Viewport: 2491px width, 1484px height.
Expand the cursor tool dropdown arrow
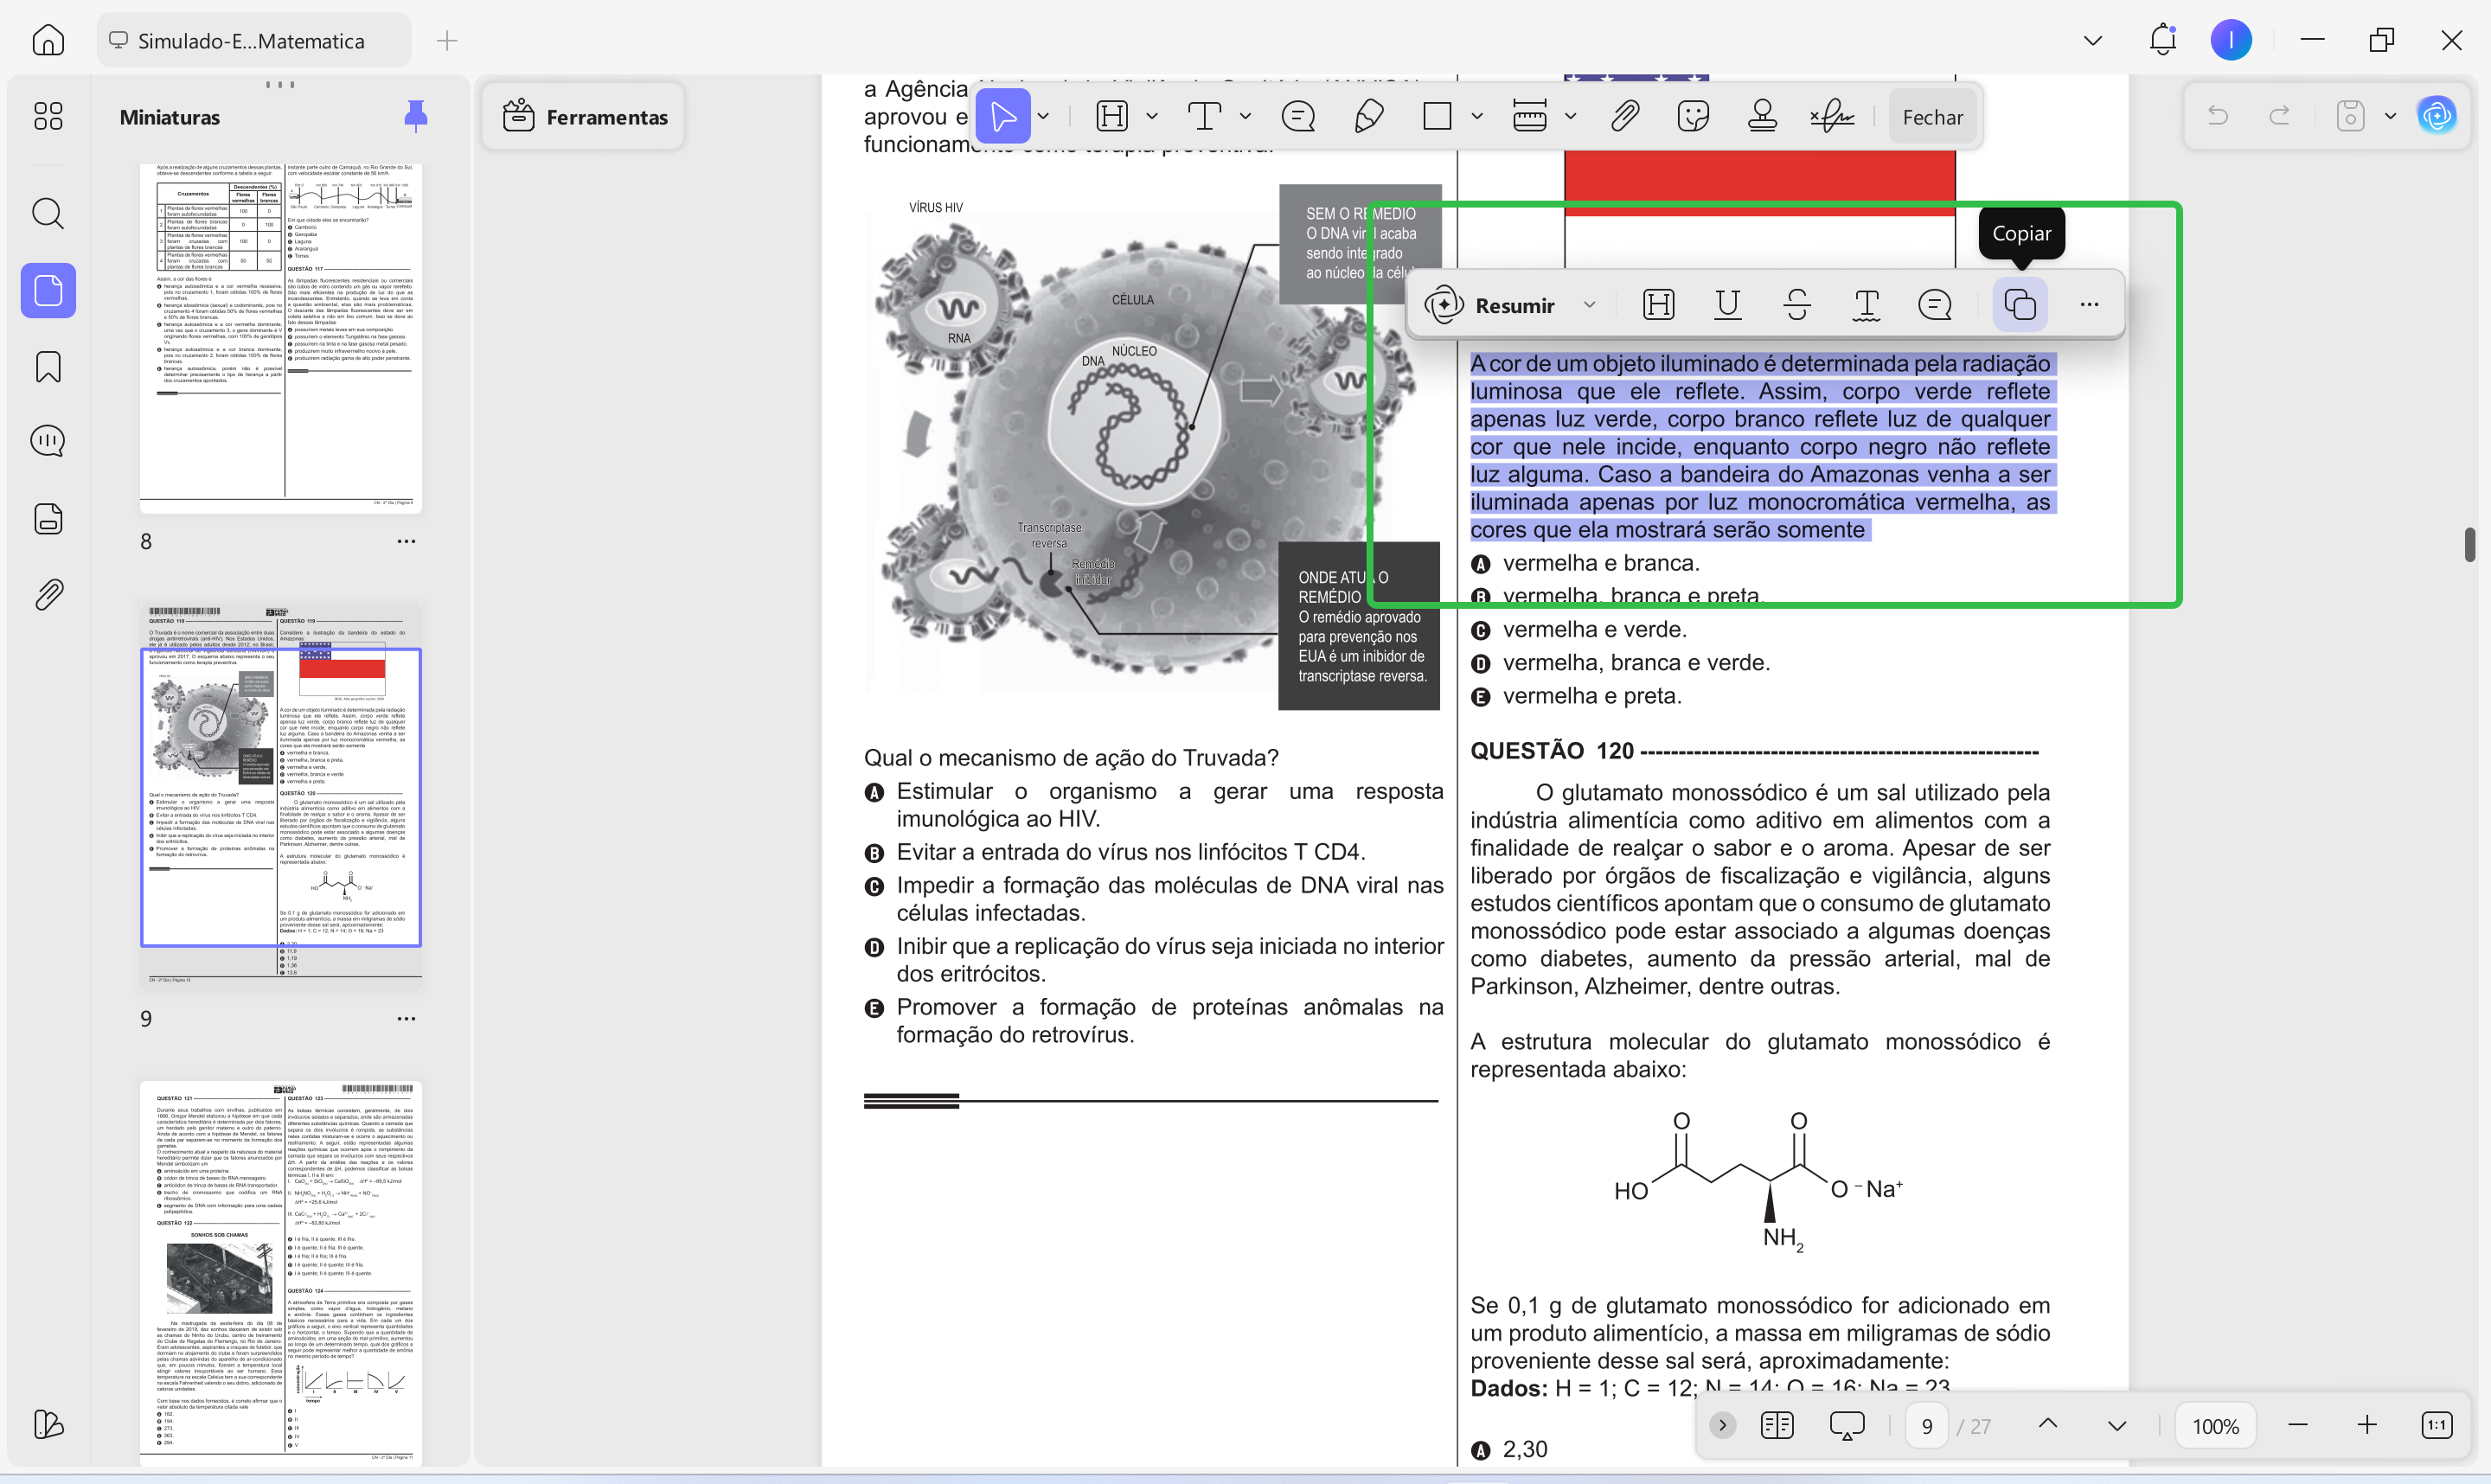click(x=1043, y=116)
